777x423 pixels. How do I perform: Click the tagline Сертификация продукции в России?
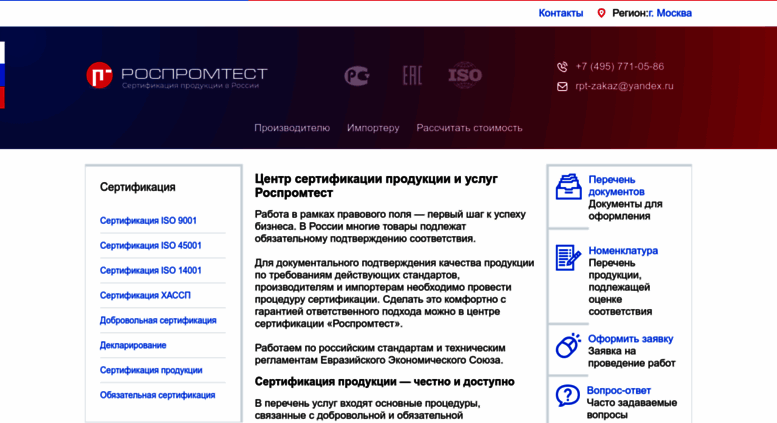click(190, 86)
